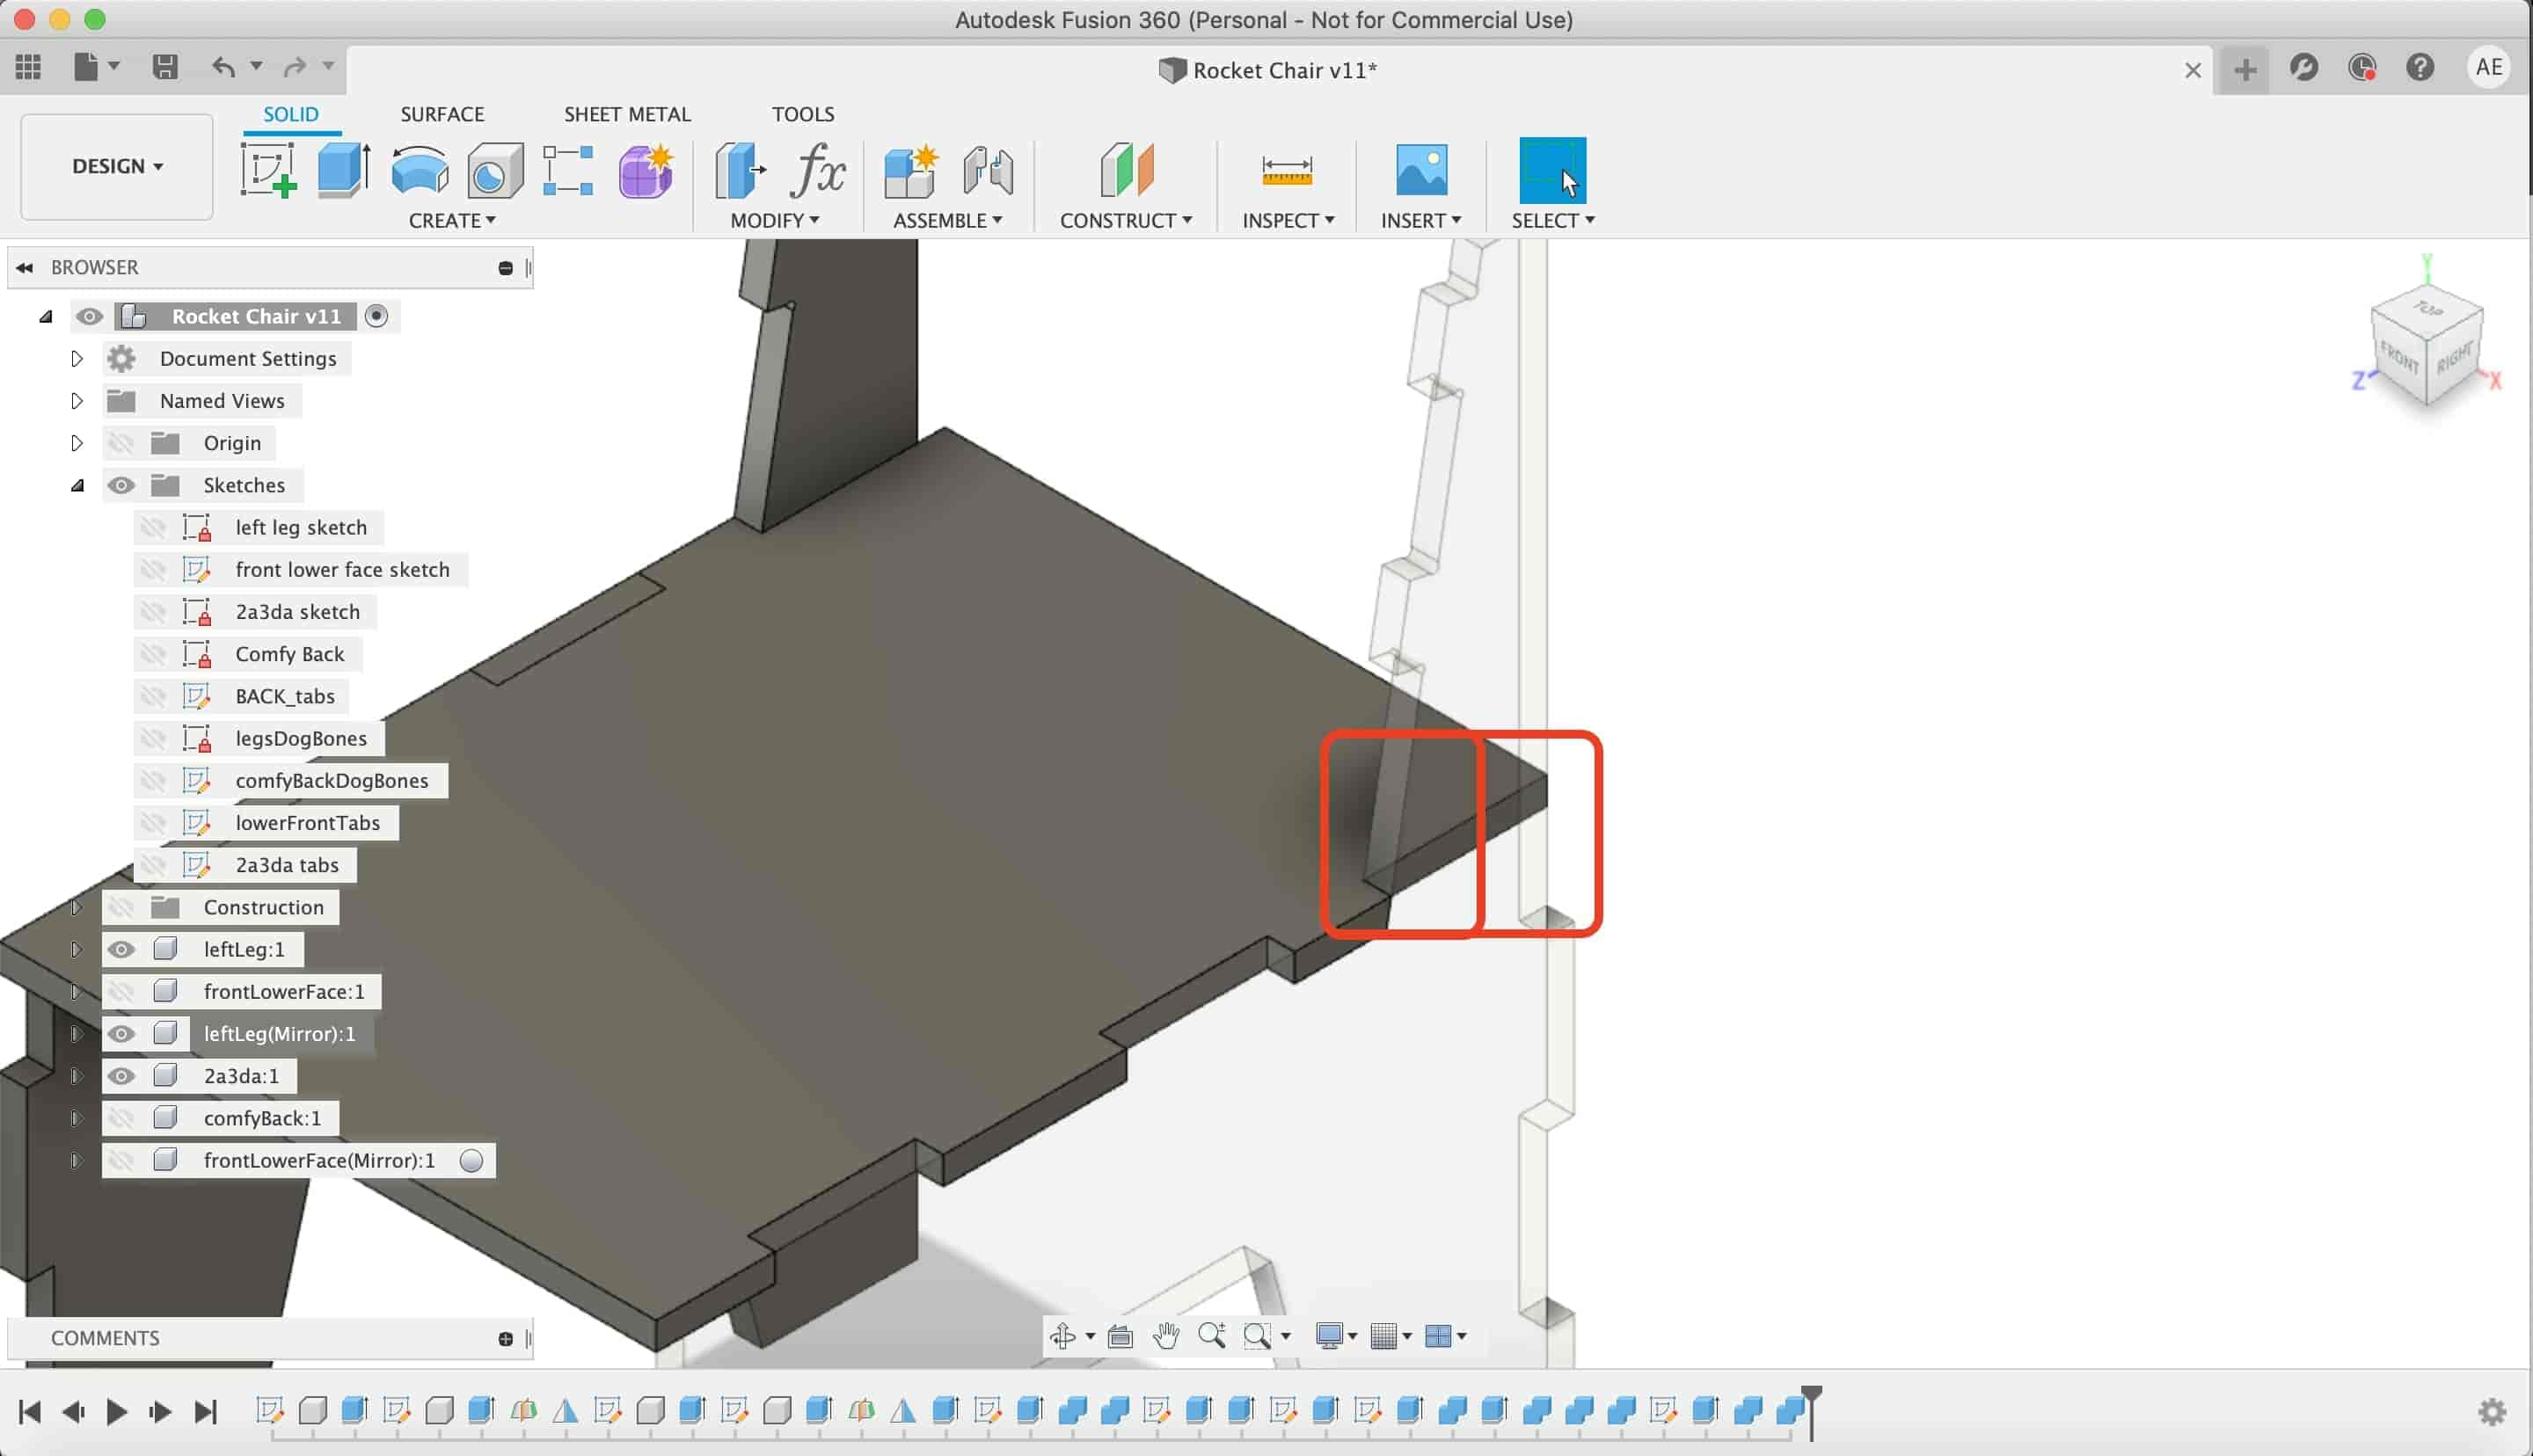Click the Offset Plane construct icon
This screenshot has height=1456, width=2533.
[x=1127, y=170]
